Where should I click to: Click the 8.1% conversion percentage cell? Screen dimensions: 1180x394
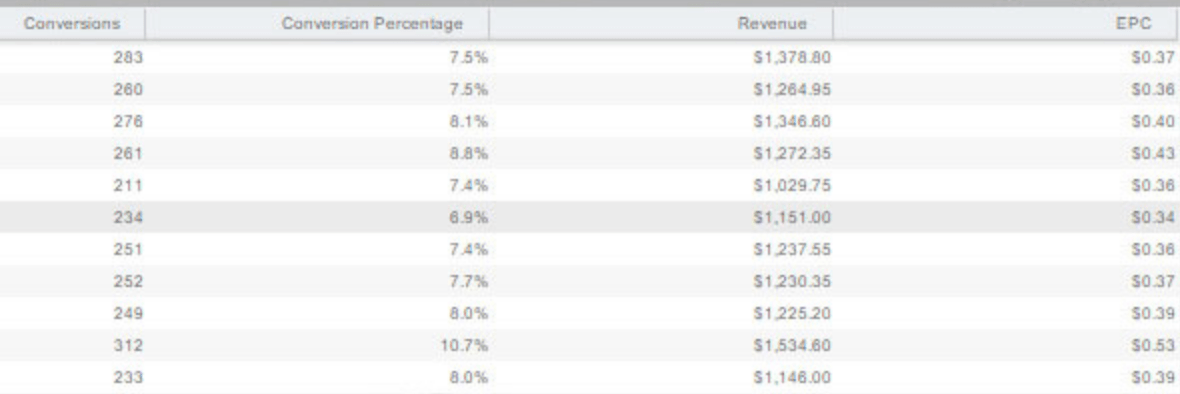[317, 121]
